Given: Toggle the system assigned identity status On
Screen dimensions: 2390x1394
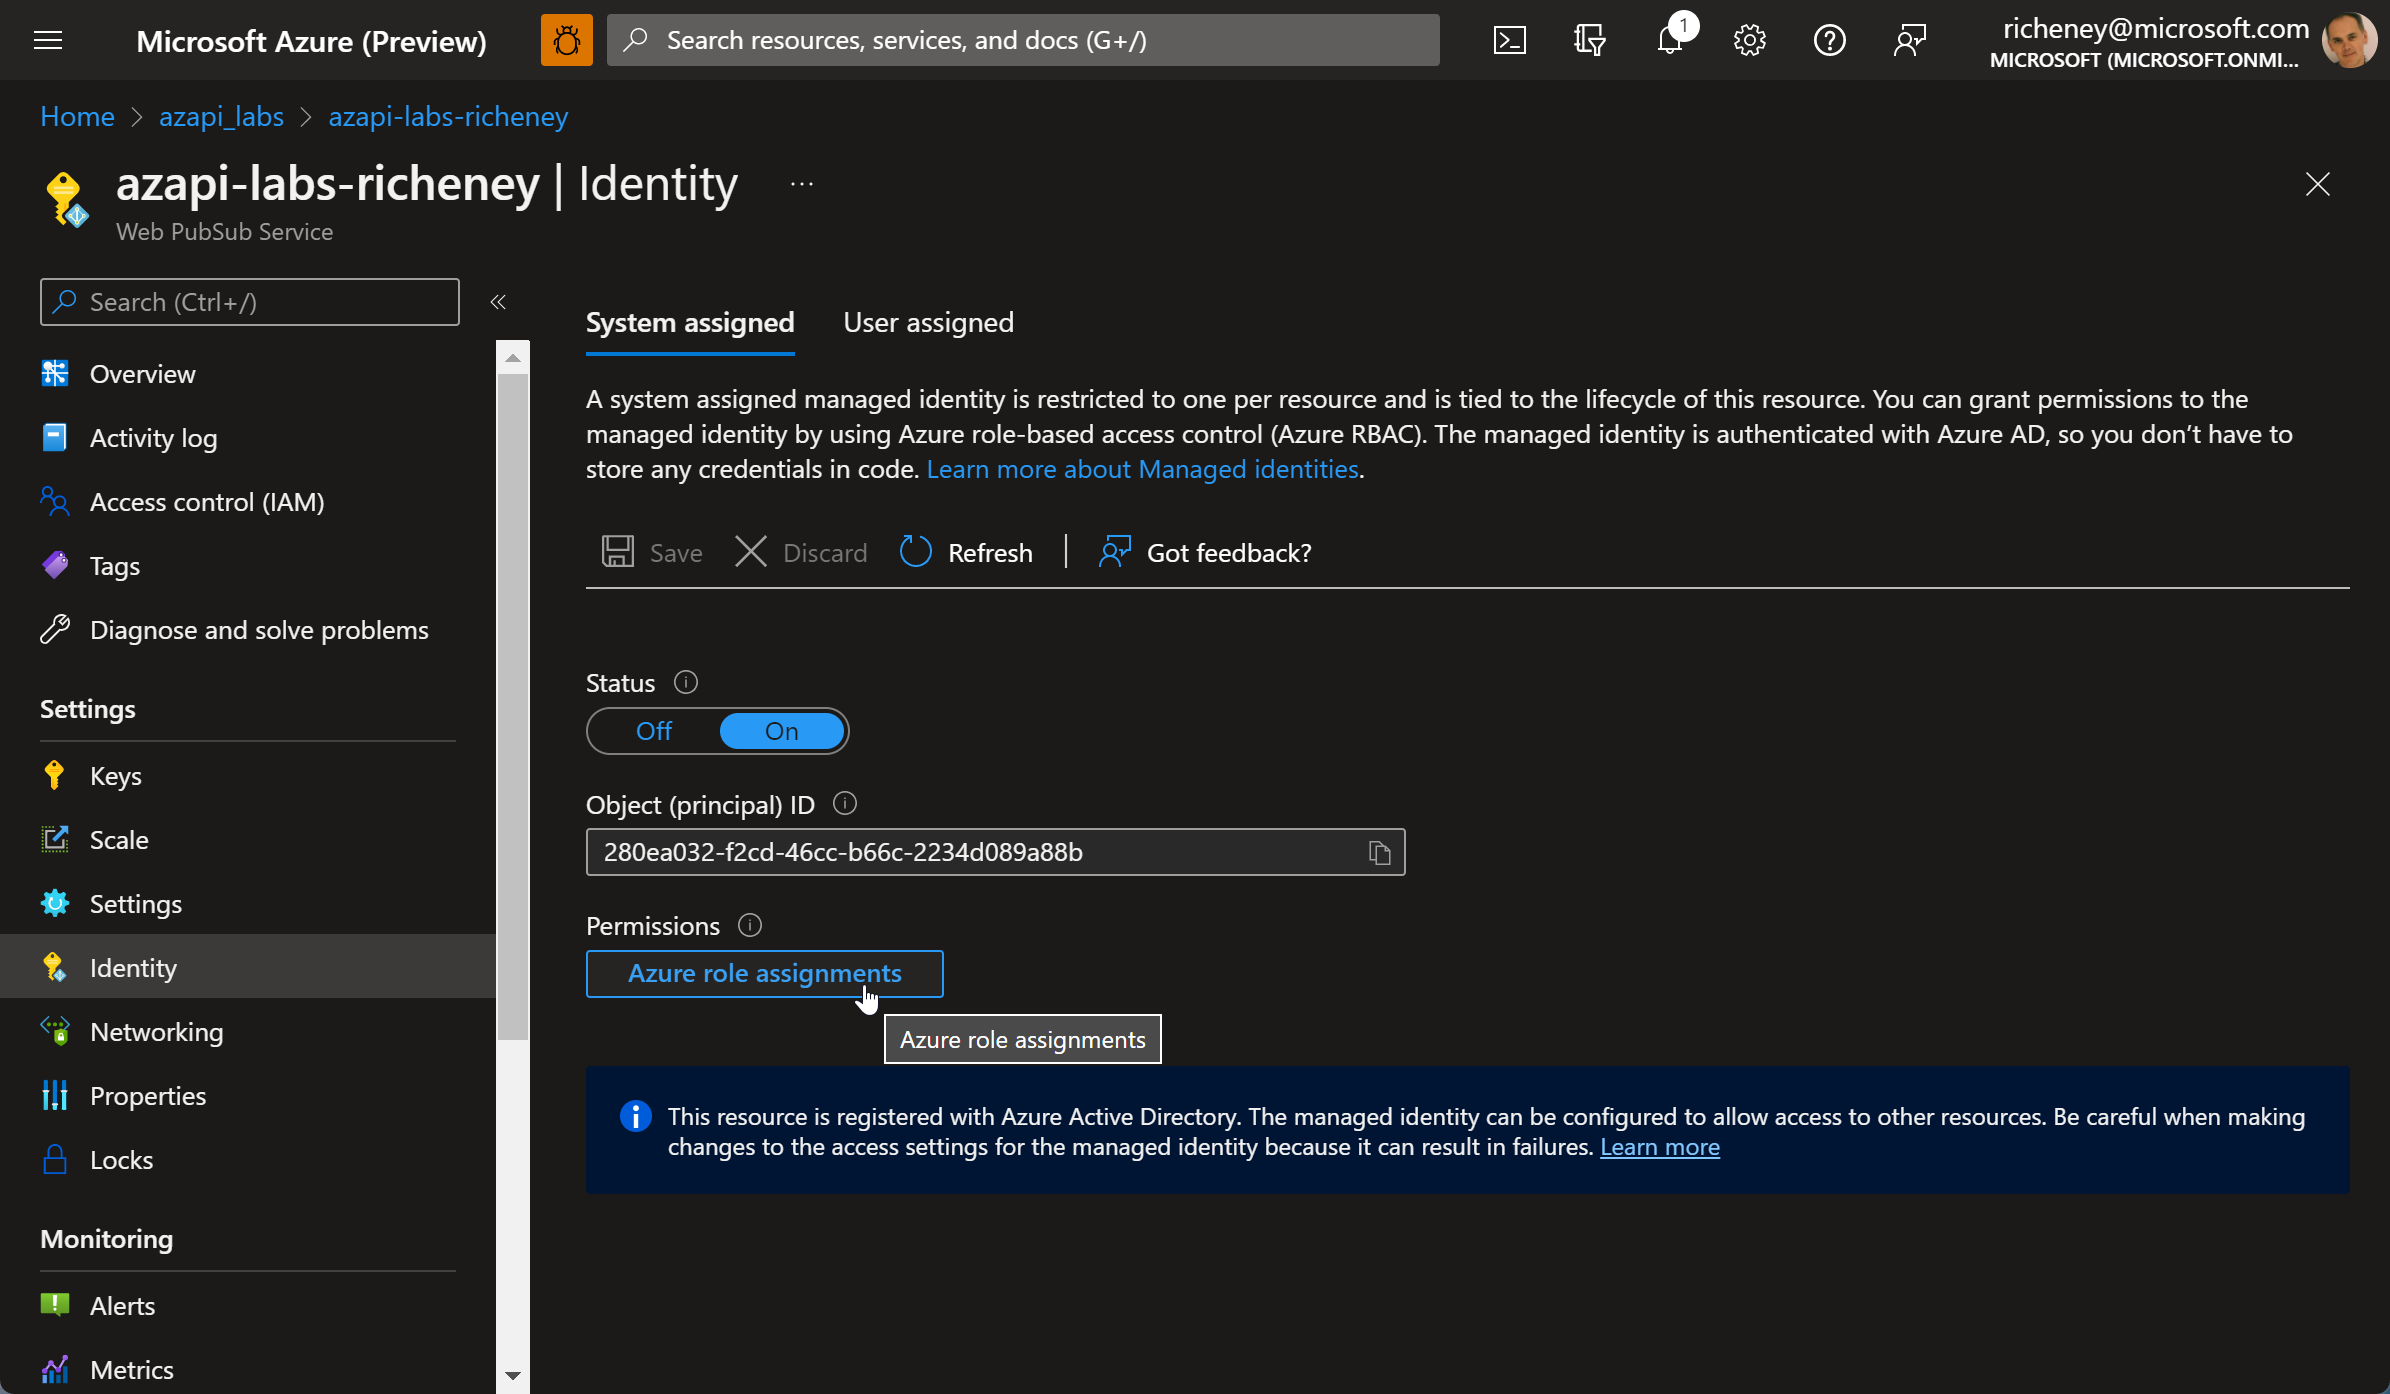Looking at the screenshot, I should click(781, 730).
